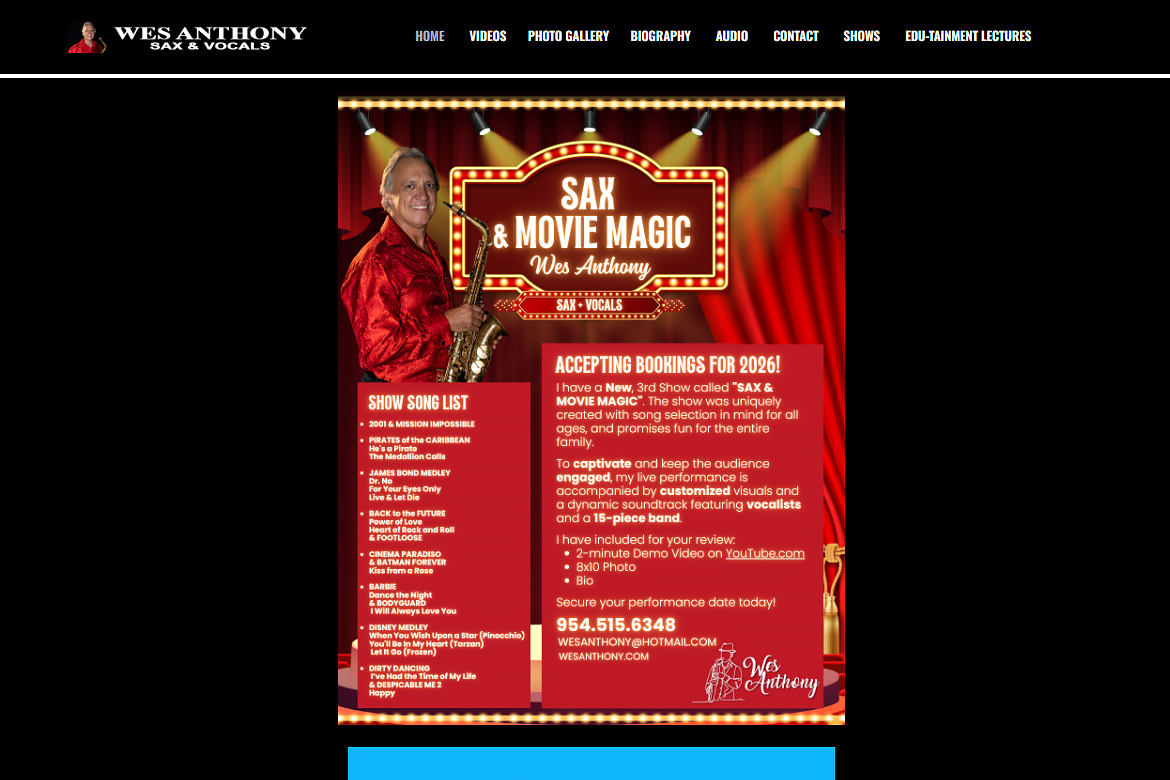The image size is (1170, 780).
Task: Click the blue bar below the flyer
Action: [590, 763]
